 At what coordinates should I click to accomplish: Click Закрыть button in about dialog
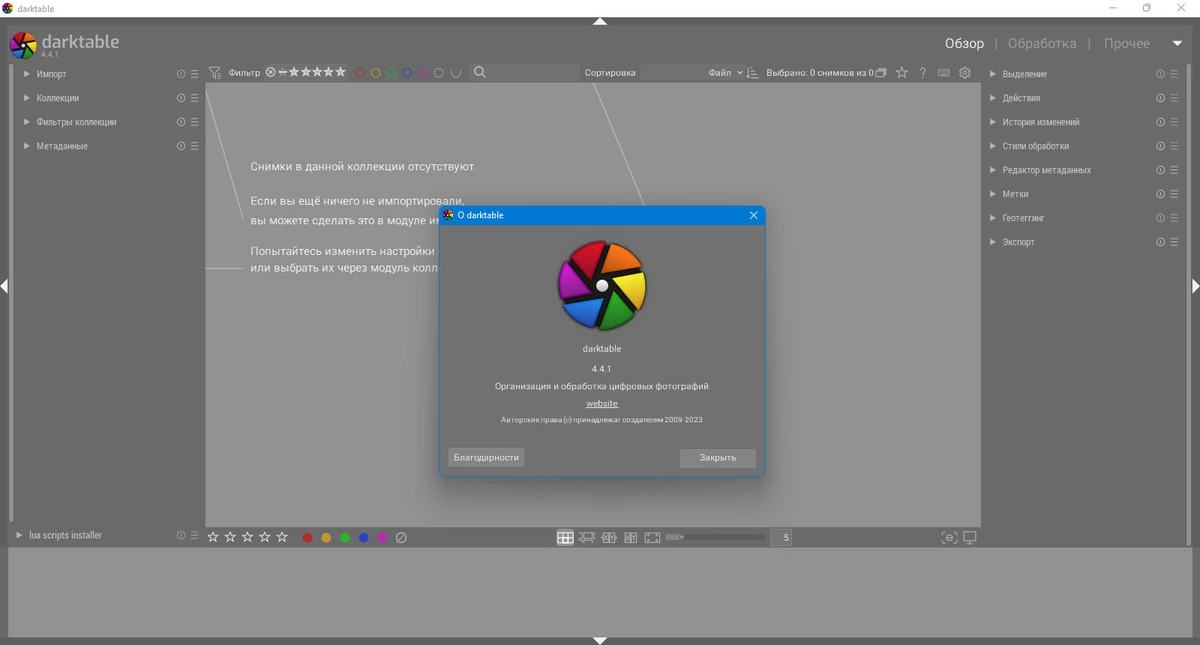coord(718,457)
